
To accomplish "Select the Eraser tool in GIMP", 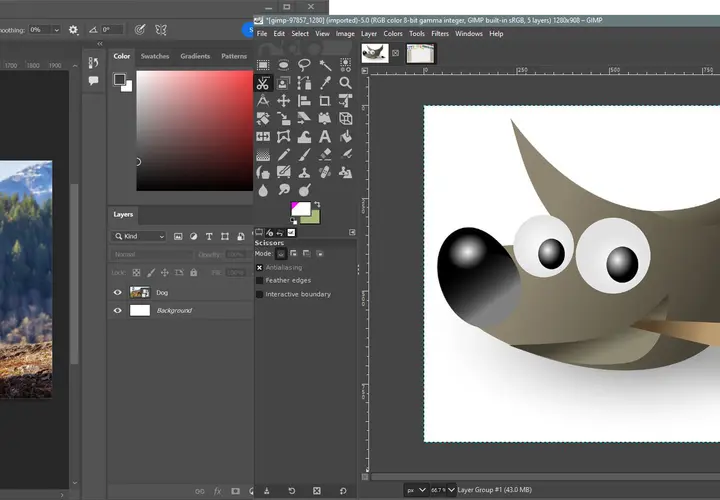I will 325,154.
